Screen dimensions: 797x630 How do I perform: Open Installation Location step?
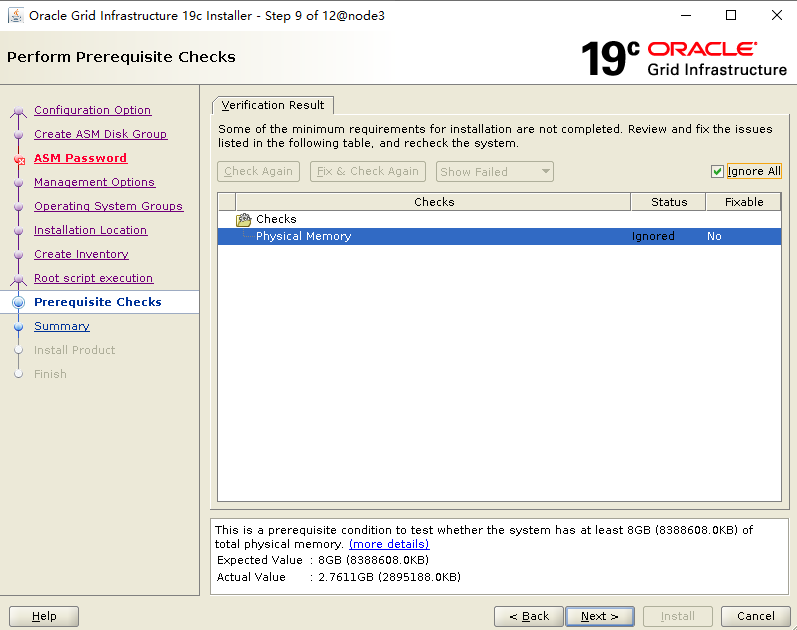(x=90, y=230)
